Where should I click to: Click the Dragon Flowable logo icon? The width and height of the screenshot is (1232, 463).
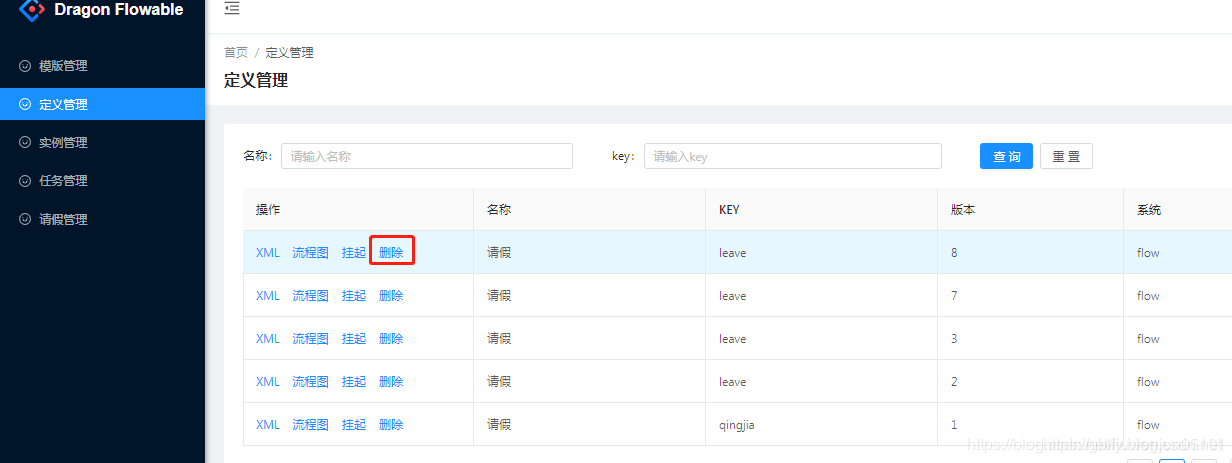[x=32, y=11]
